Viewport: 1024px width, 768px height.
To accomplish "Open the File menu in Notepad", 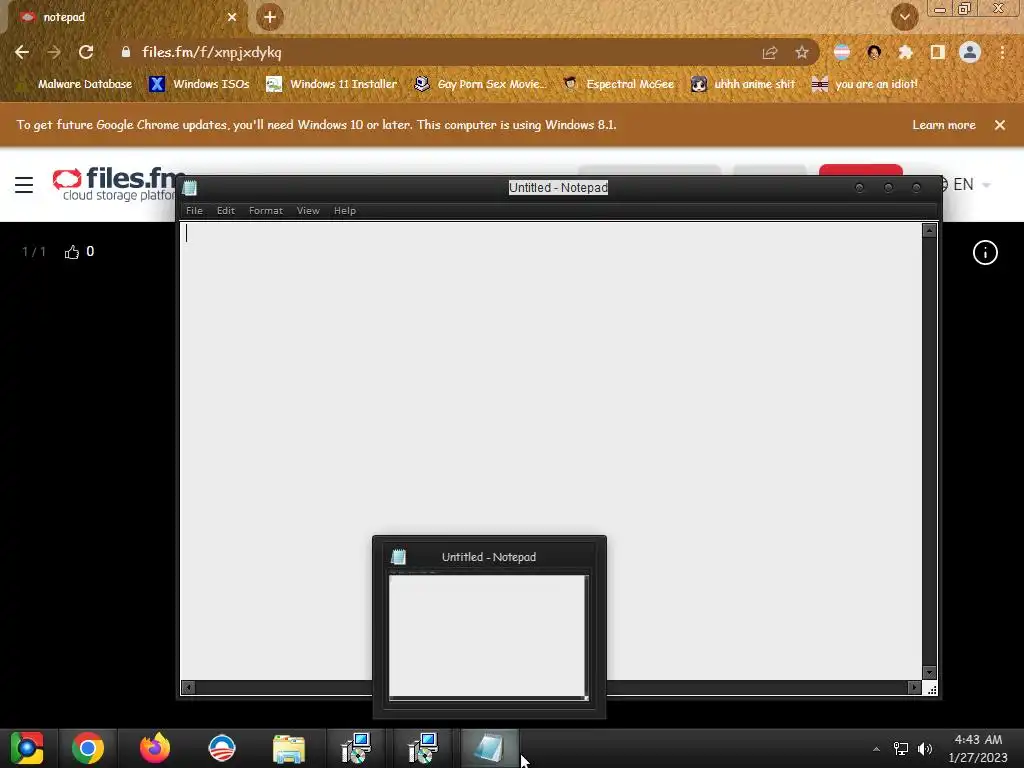I will (x=194, y=210).
